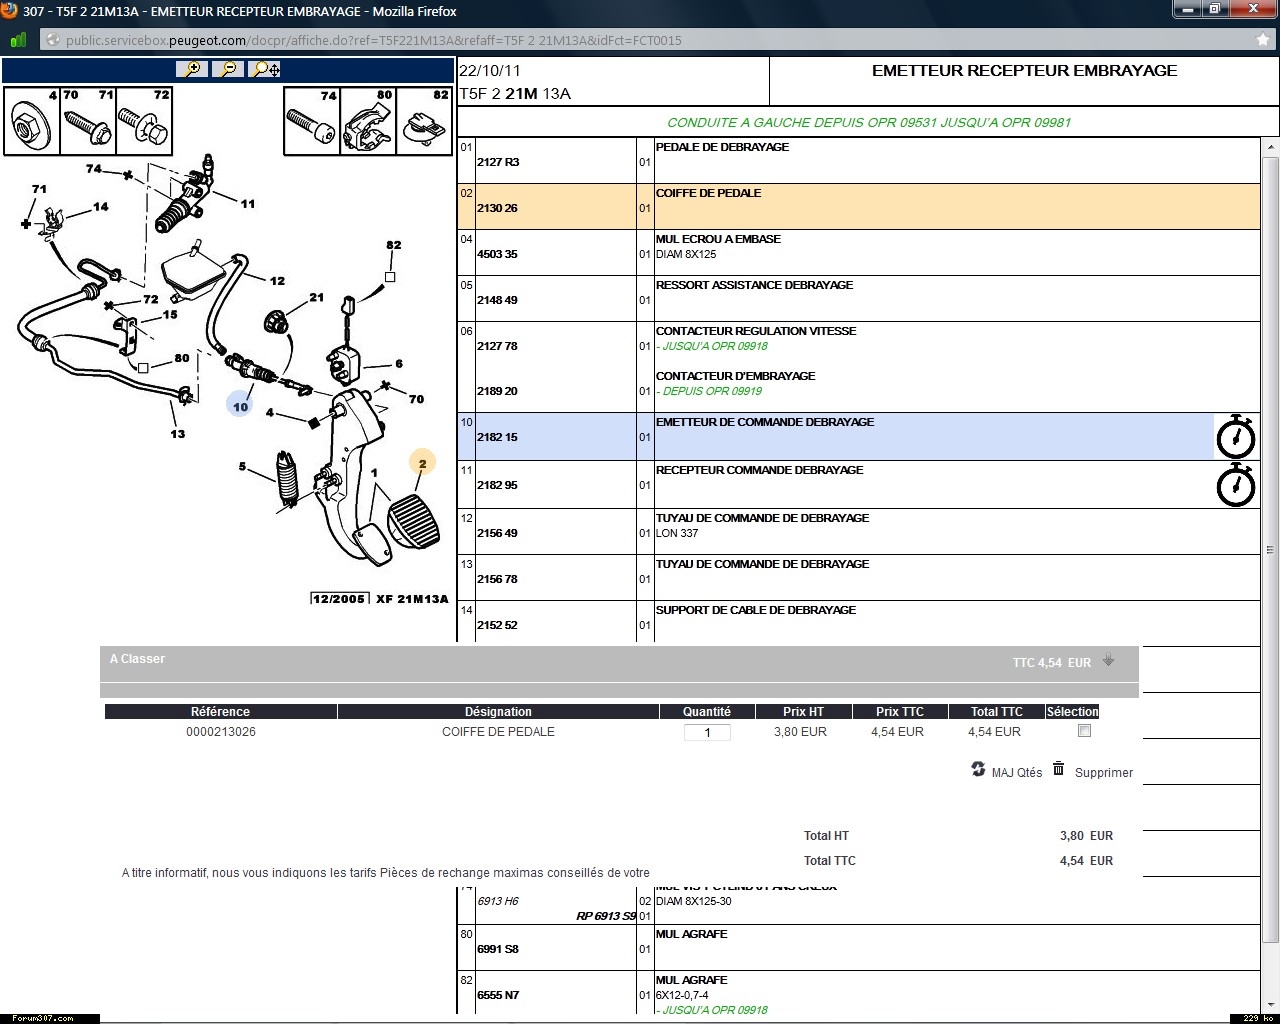Click part reference 2130 26
The width and height of the screenshot is (1280, 1024).
tap(497, 208)
